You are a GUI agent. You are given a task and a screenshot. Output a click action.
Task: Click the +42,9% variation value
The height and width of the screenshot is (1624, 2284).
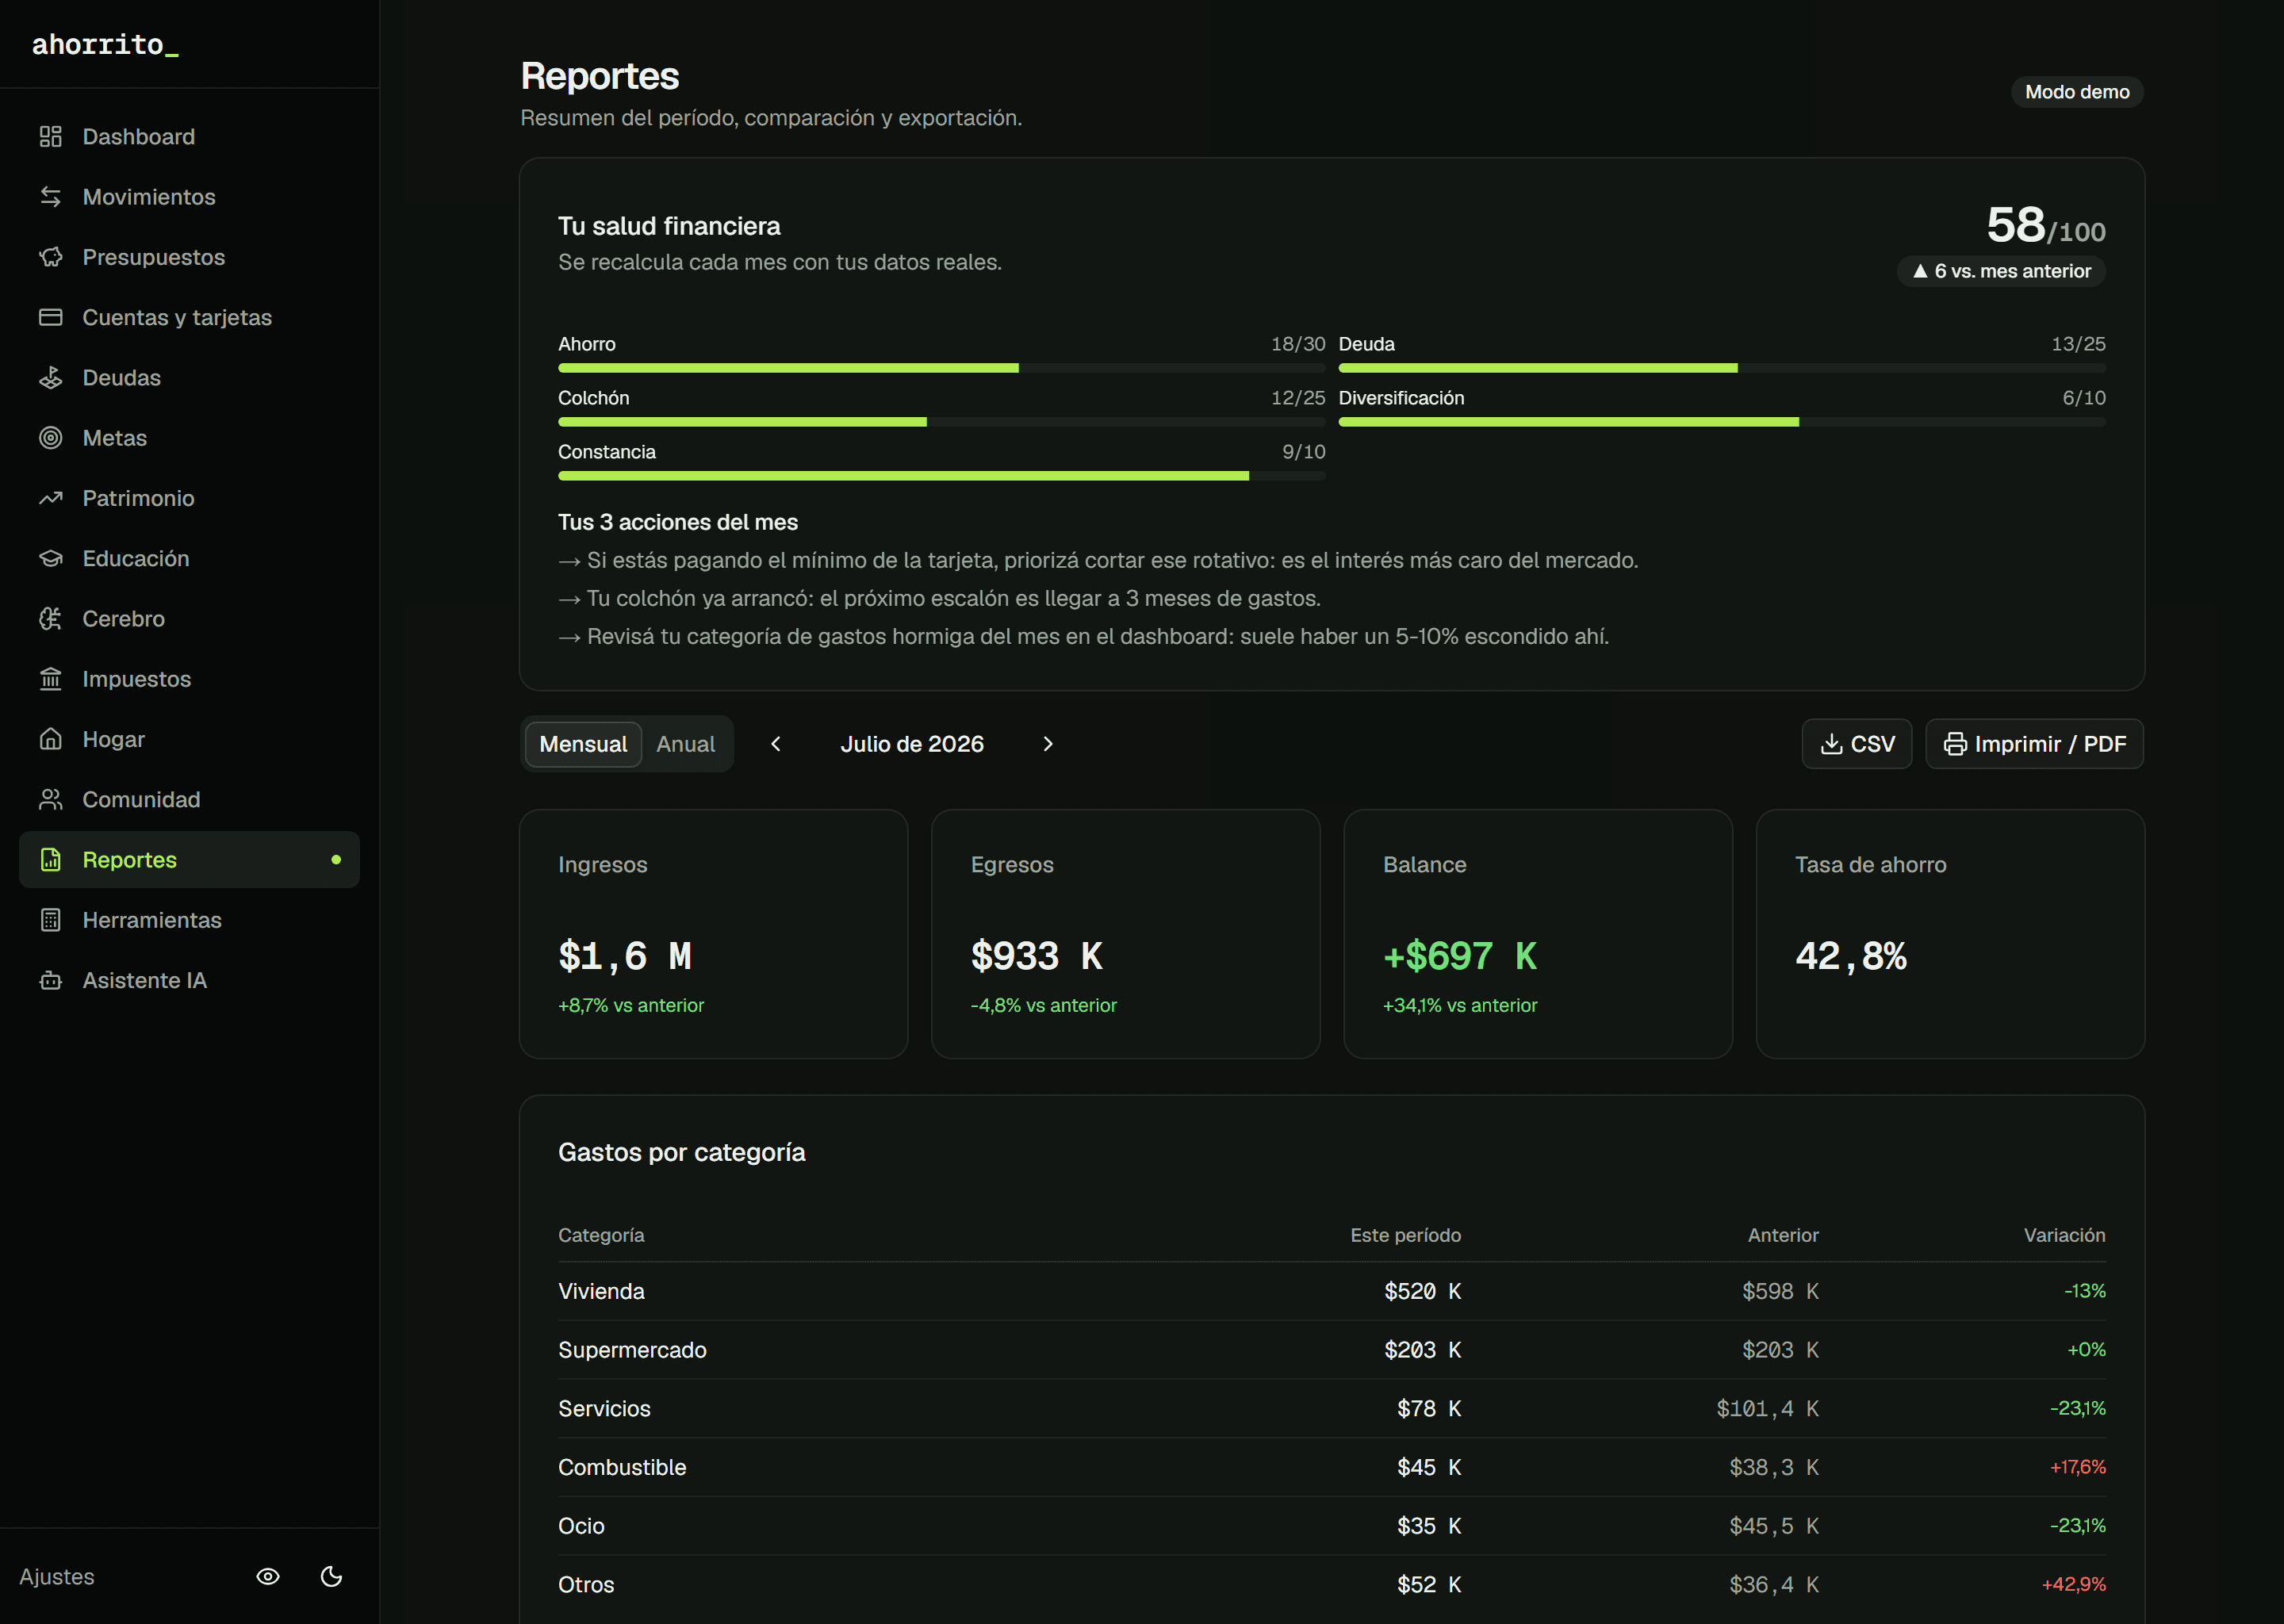2073,1584
